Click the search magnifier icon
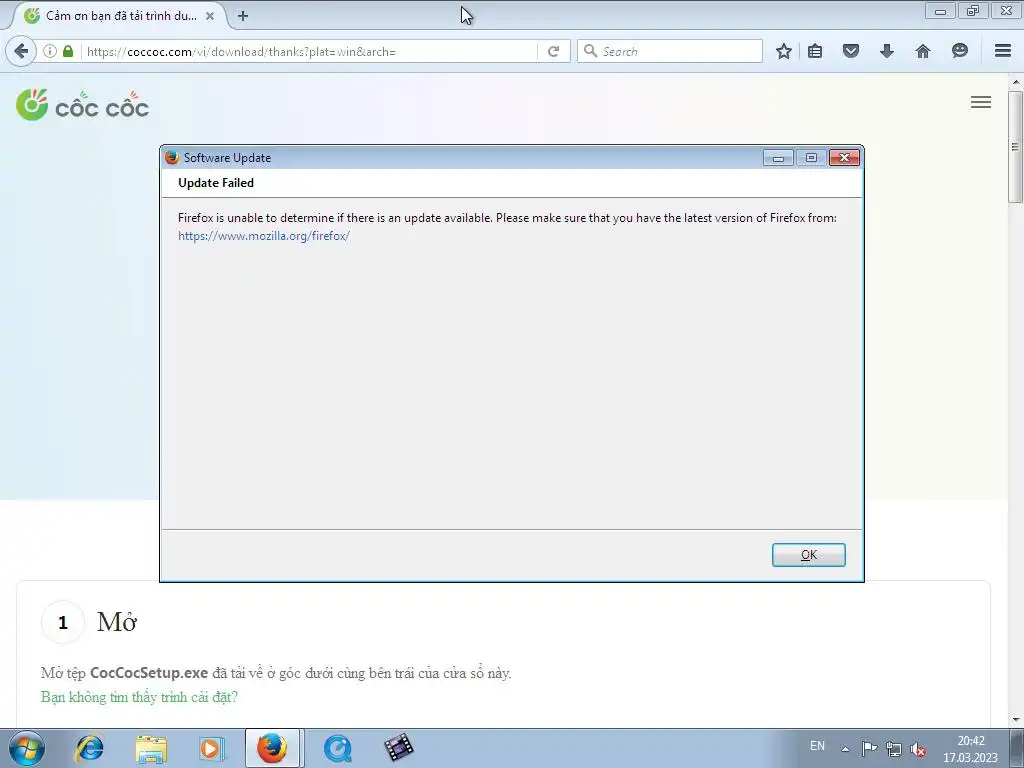This screenshot has height=768, width=1024. [590, 51]
